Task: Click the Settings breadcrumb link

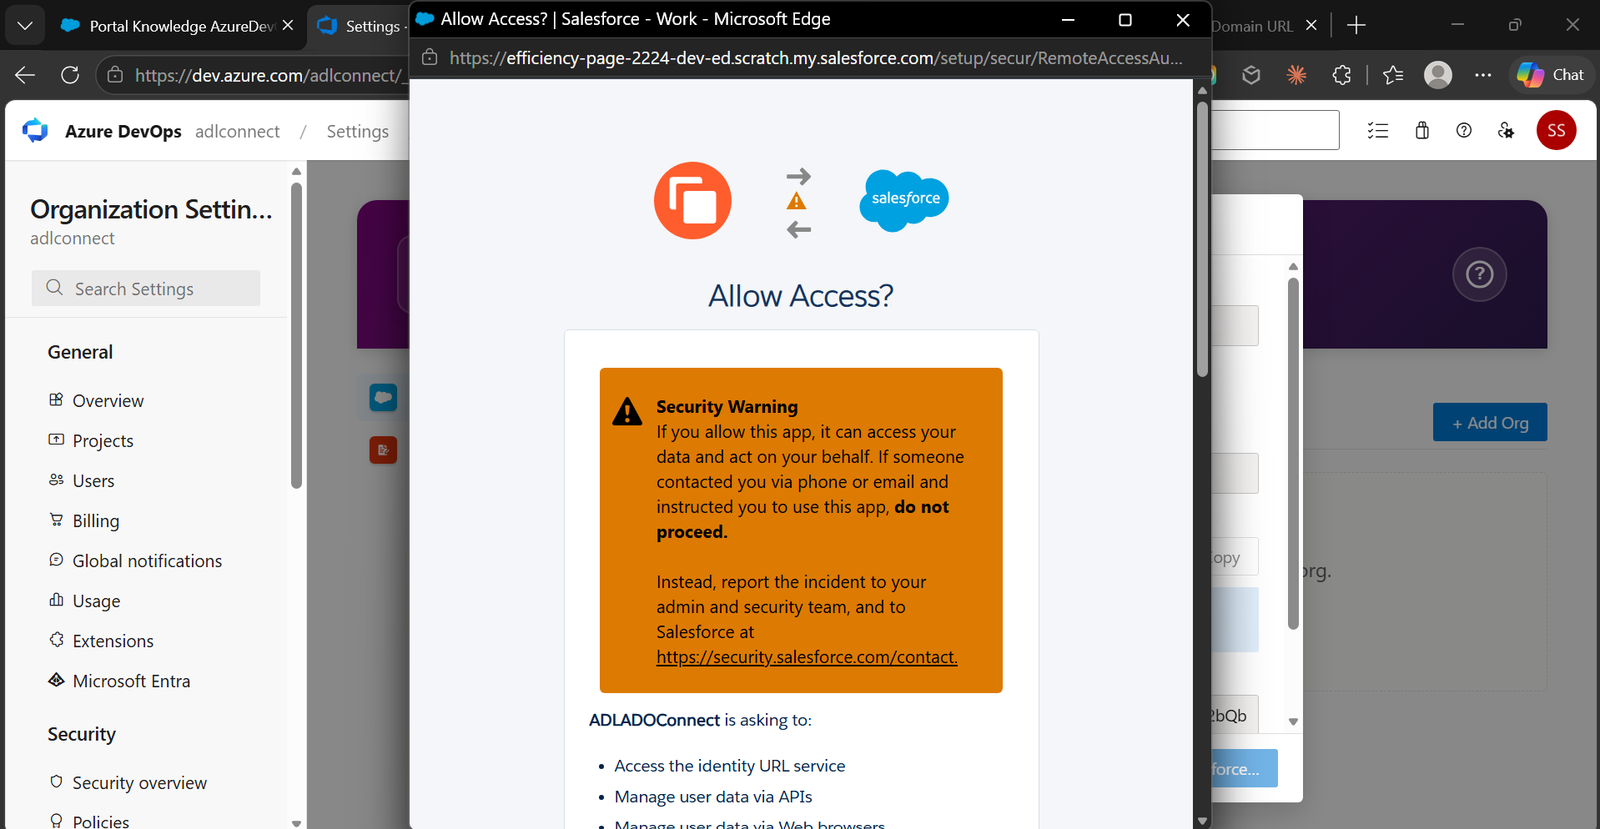Action: [357, 131]
